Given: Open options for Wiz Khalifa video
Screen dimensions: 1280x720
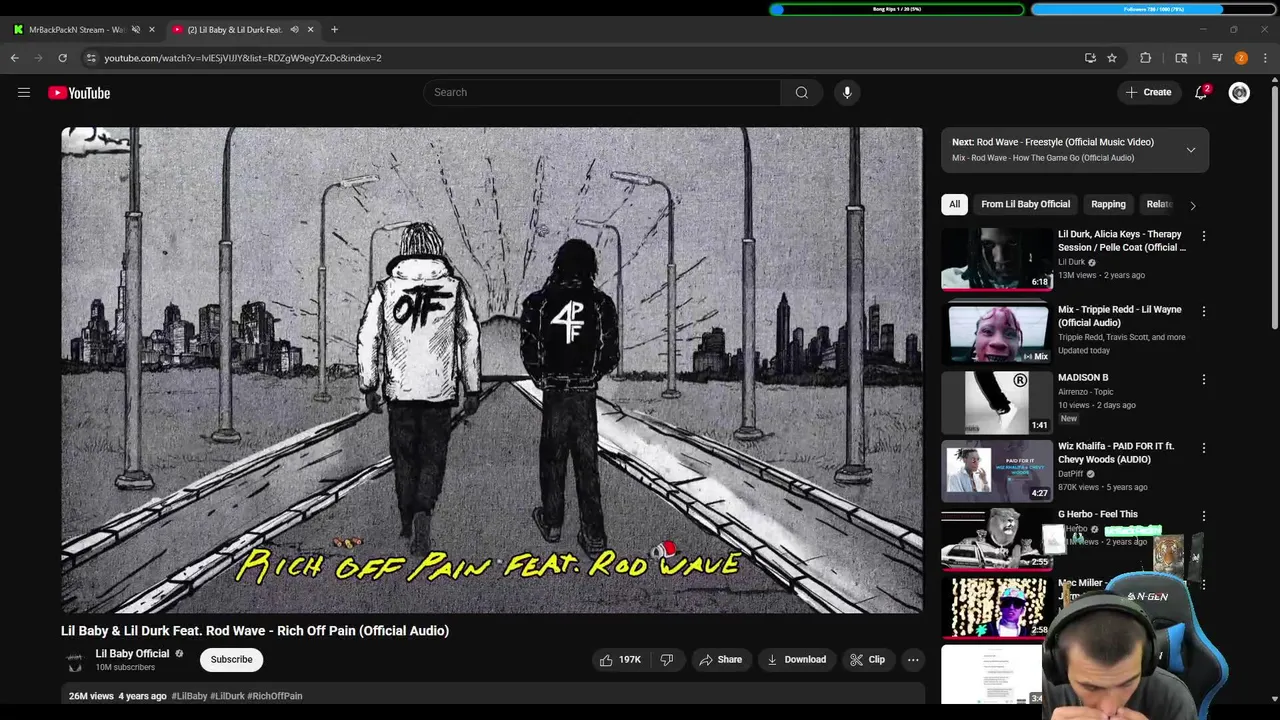Looking at the screenshot, I should point(1204,448).
